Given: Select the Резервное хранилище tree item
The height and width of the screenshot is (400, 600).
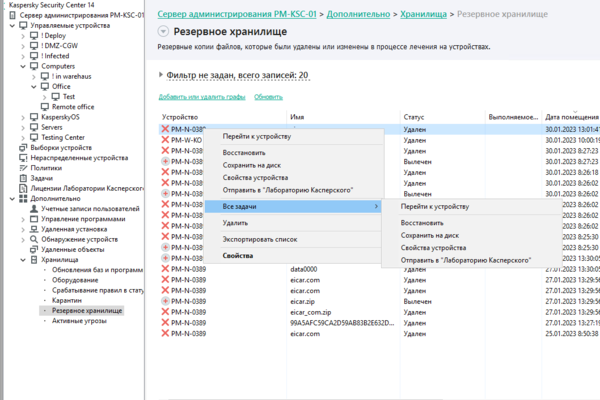Looking at the screenshot, I should [x=87, y=310].
